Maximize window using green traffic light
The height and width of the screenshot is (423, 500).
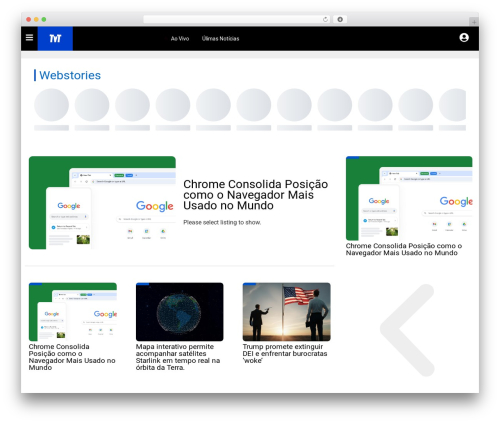[x=44, y=19]
